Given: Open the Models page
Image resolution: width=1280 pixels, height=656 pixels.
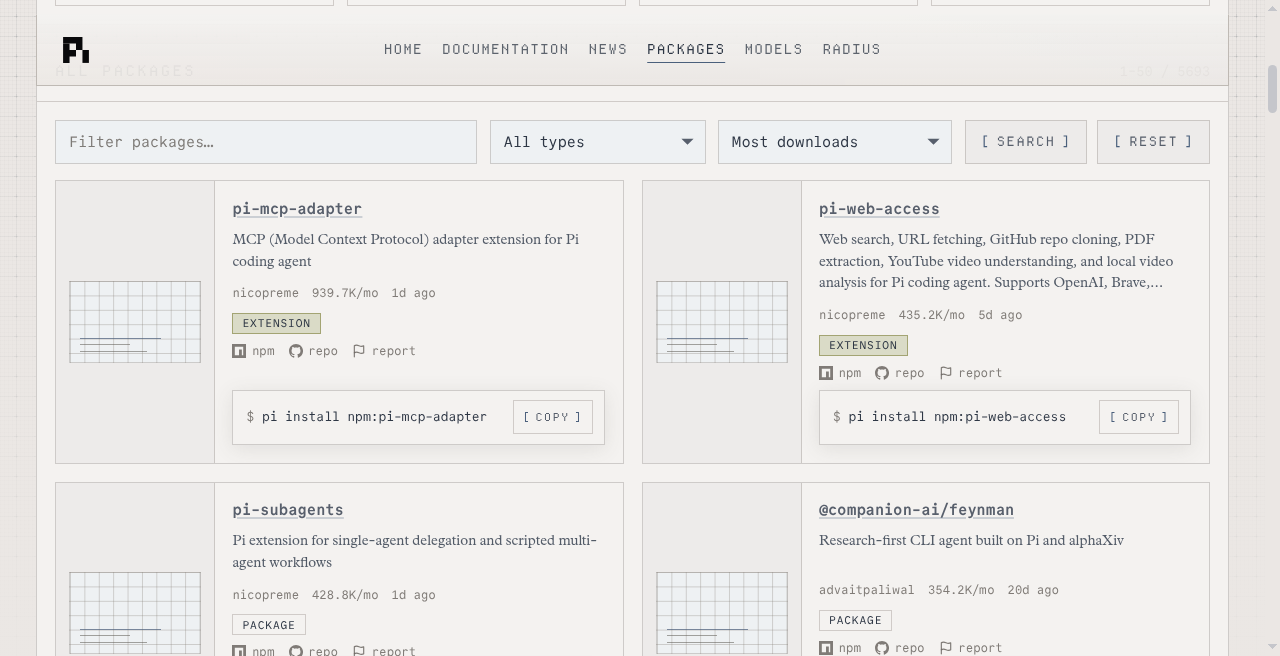Looking at the screenshot, I should coord(774,49).
